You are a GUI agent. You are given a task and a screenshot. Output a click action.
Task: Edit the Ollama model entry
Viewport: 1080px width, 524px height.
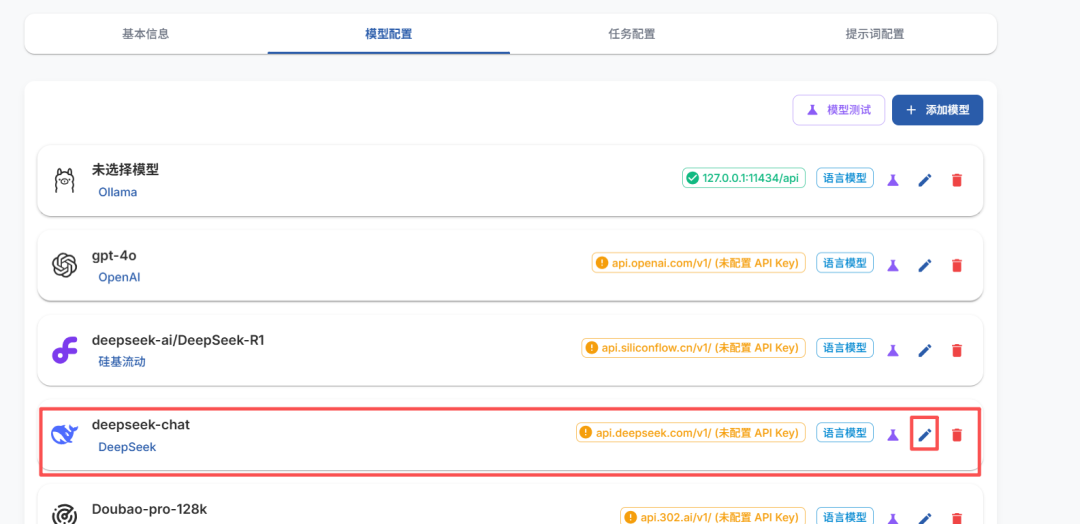click(925, 180)
